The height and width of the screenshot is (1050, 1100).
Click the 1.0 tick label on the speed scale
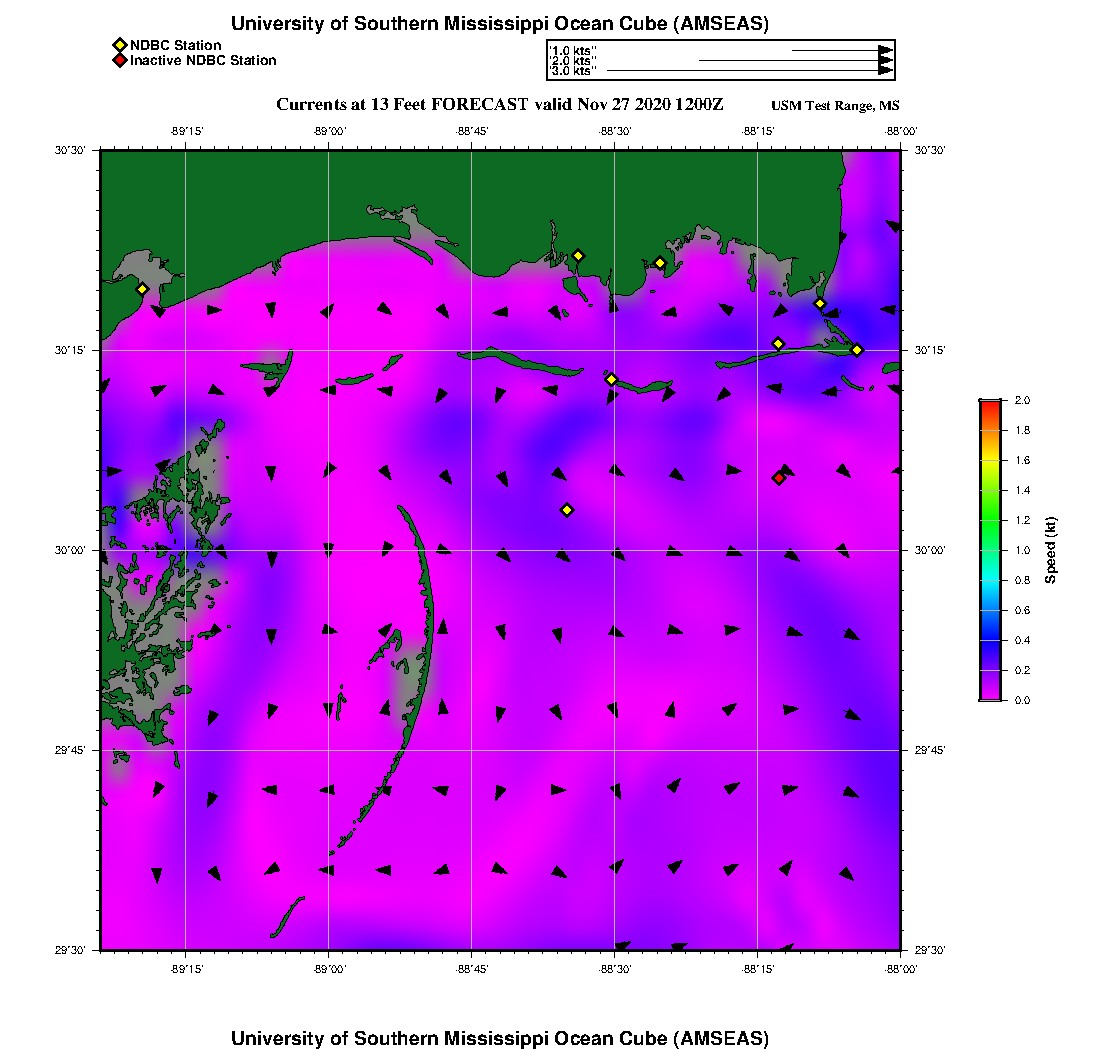click(x=1022, y=550)
